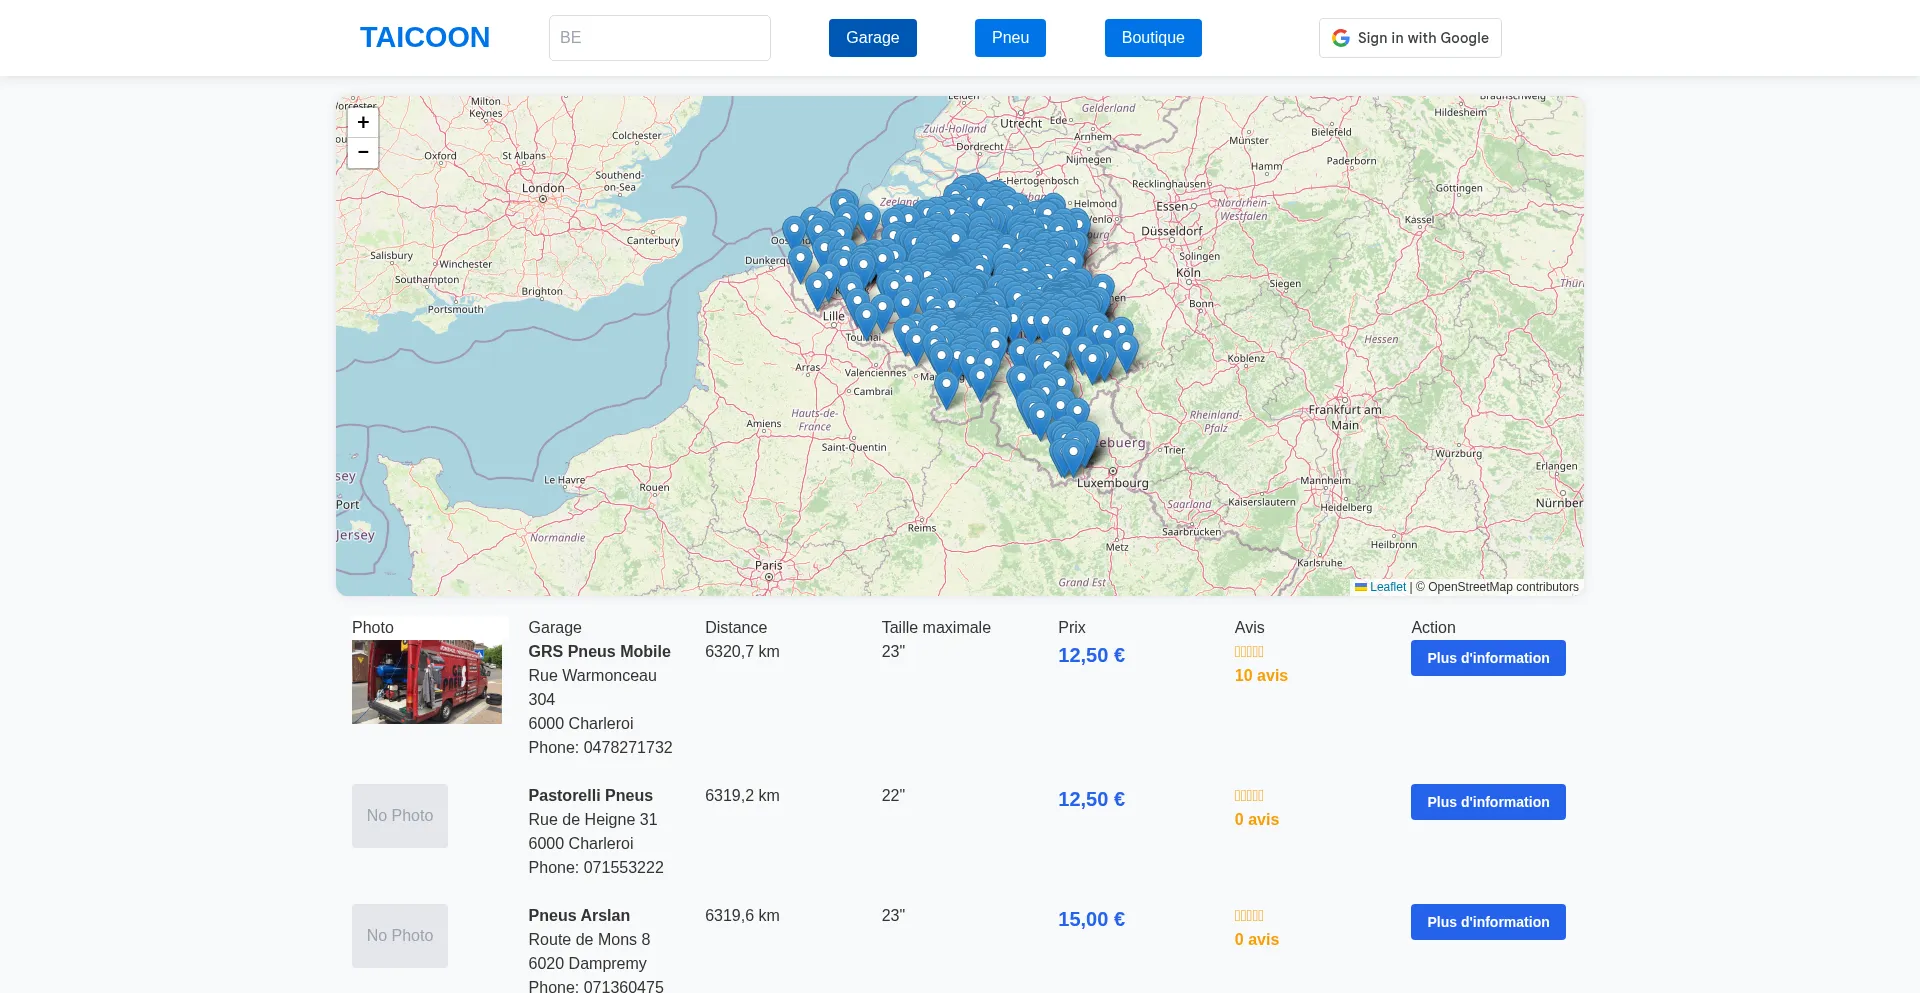The width and height of the screenshot is (1920, 993).
Task: Sign in with Google
Action: 1410,38
